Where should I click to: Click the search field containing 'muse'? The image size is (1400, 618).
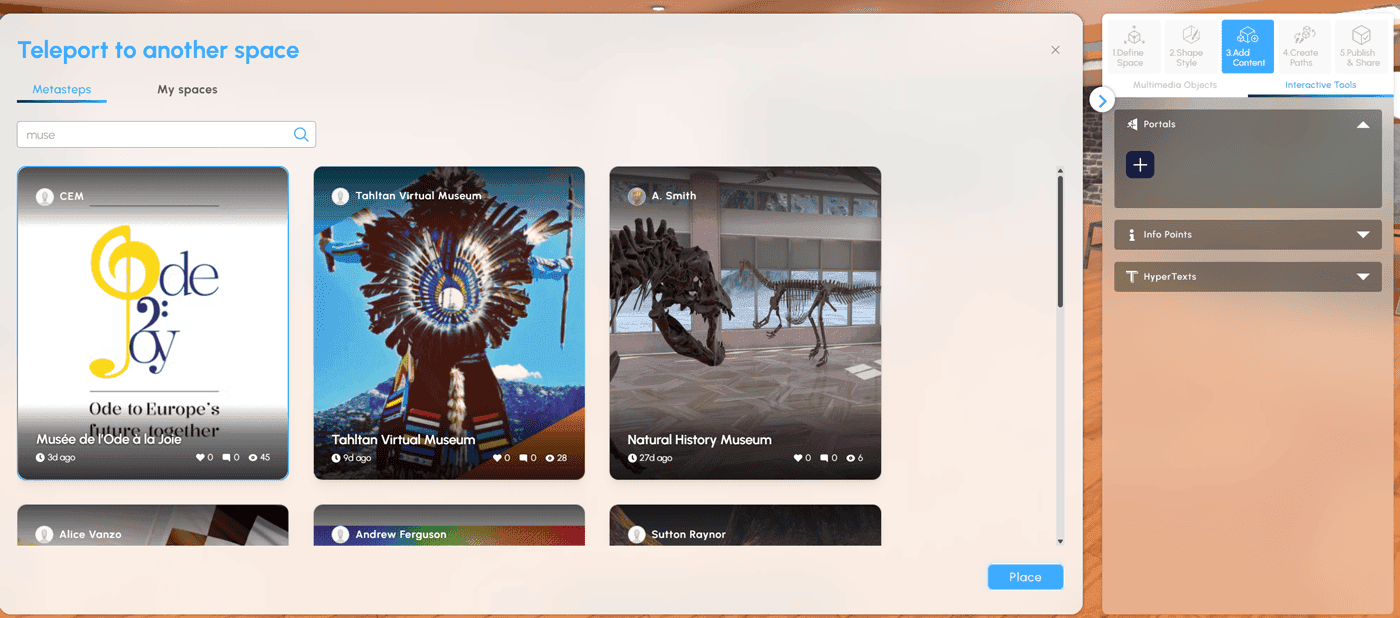click(166, 135)
